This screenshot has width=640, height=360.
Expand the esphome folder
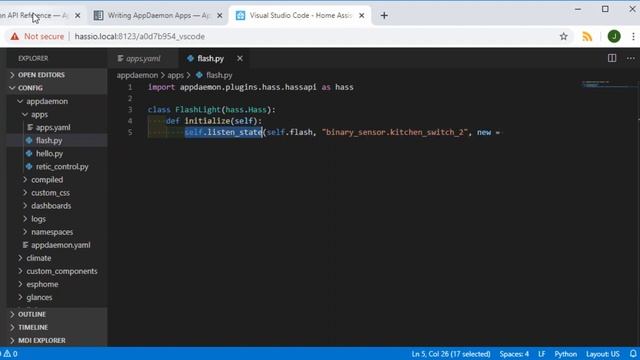pos(57,284)
